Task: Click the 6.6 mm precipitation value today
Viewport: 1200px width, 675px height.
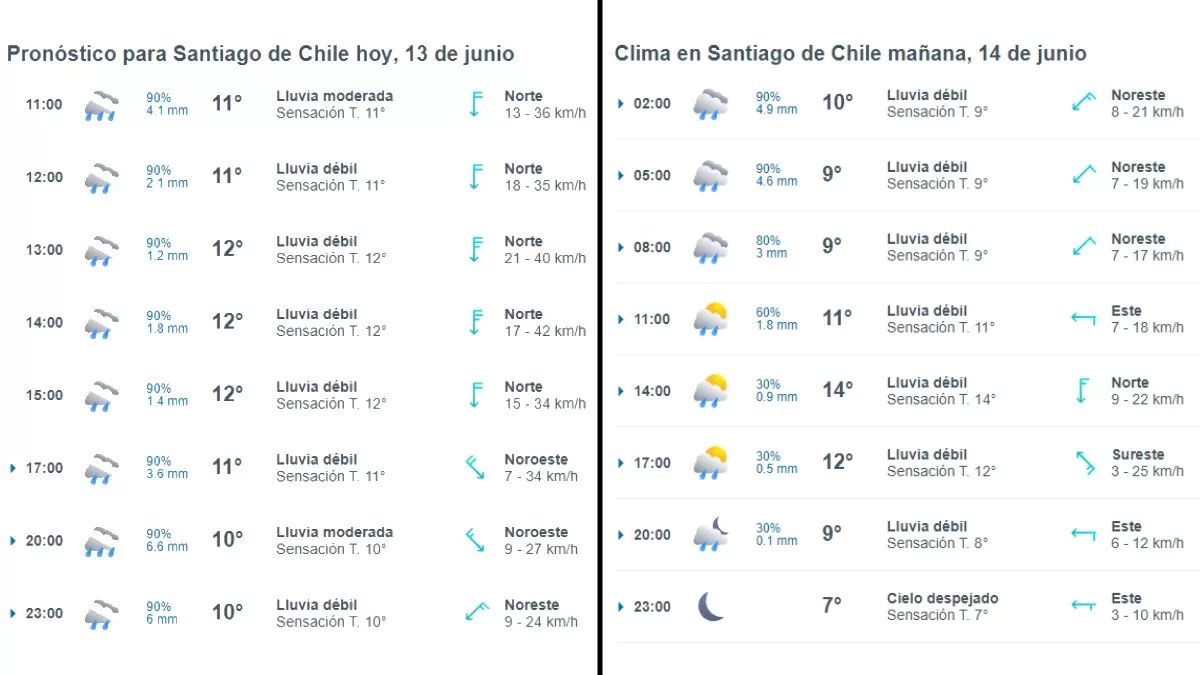Action: [x=166, y=547]
